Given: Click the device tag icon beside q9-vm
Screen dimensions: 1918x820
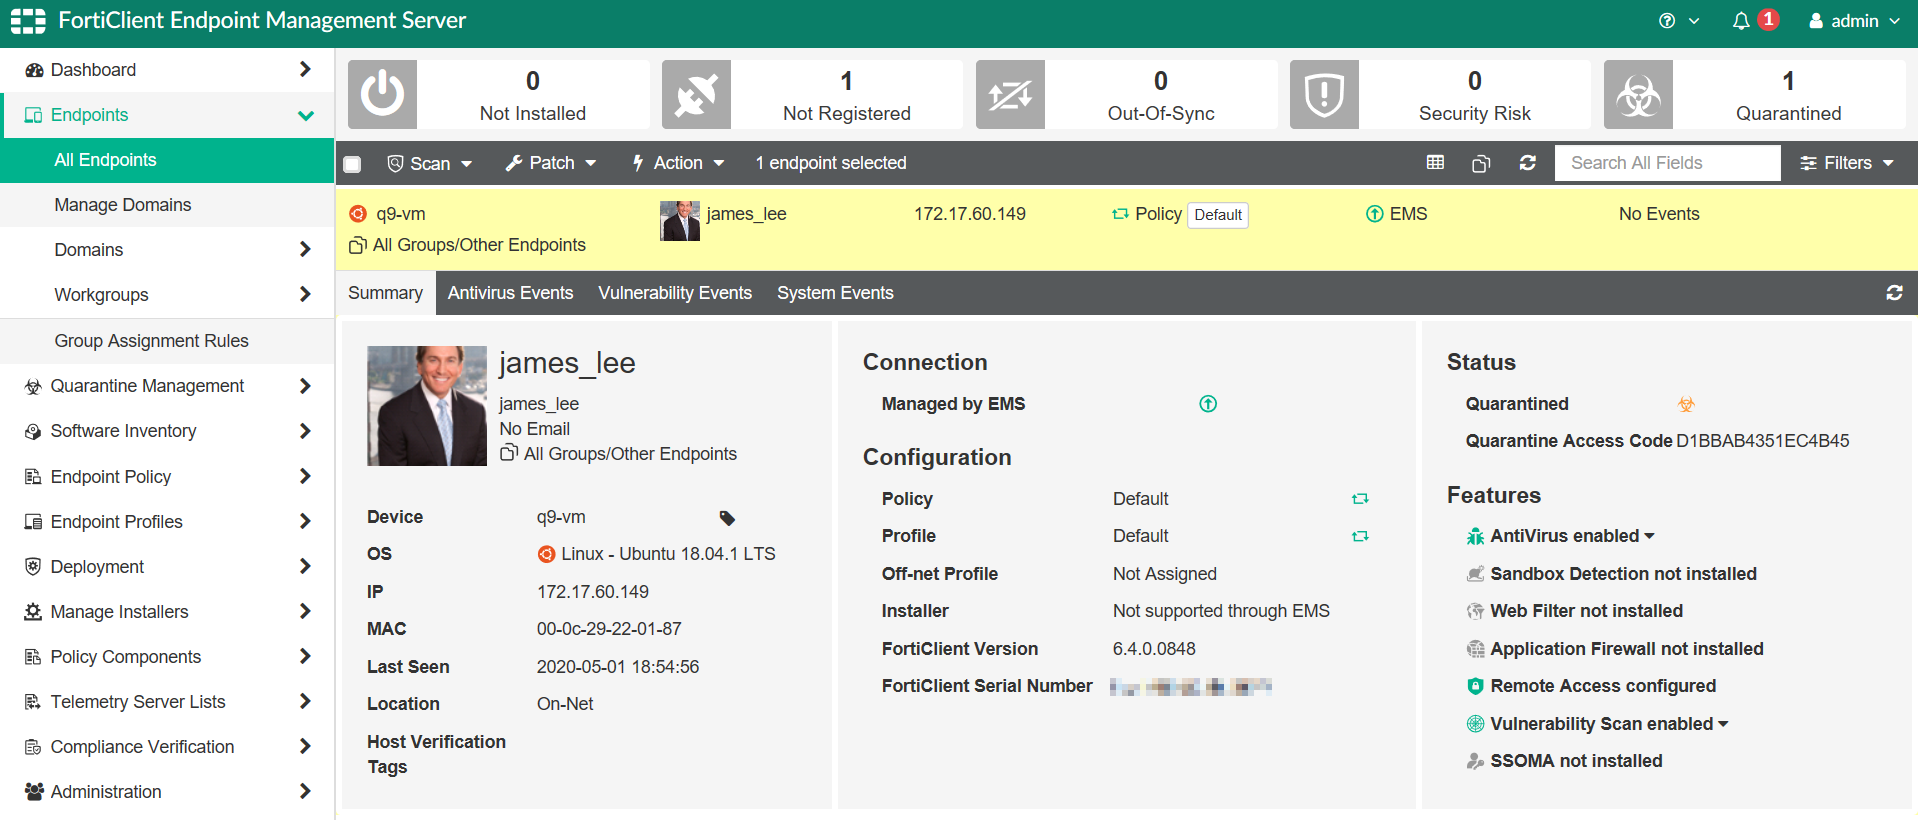Looking at the screenshot, I should [x=727, y=518].
